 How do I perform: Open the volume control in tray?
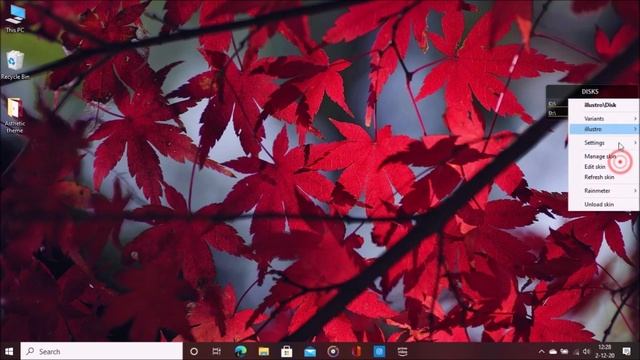click(x=587, y=351)
